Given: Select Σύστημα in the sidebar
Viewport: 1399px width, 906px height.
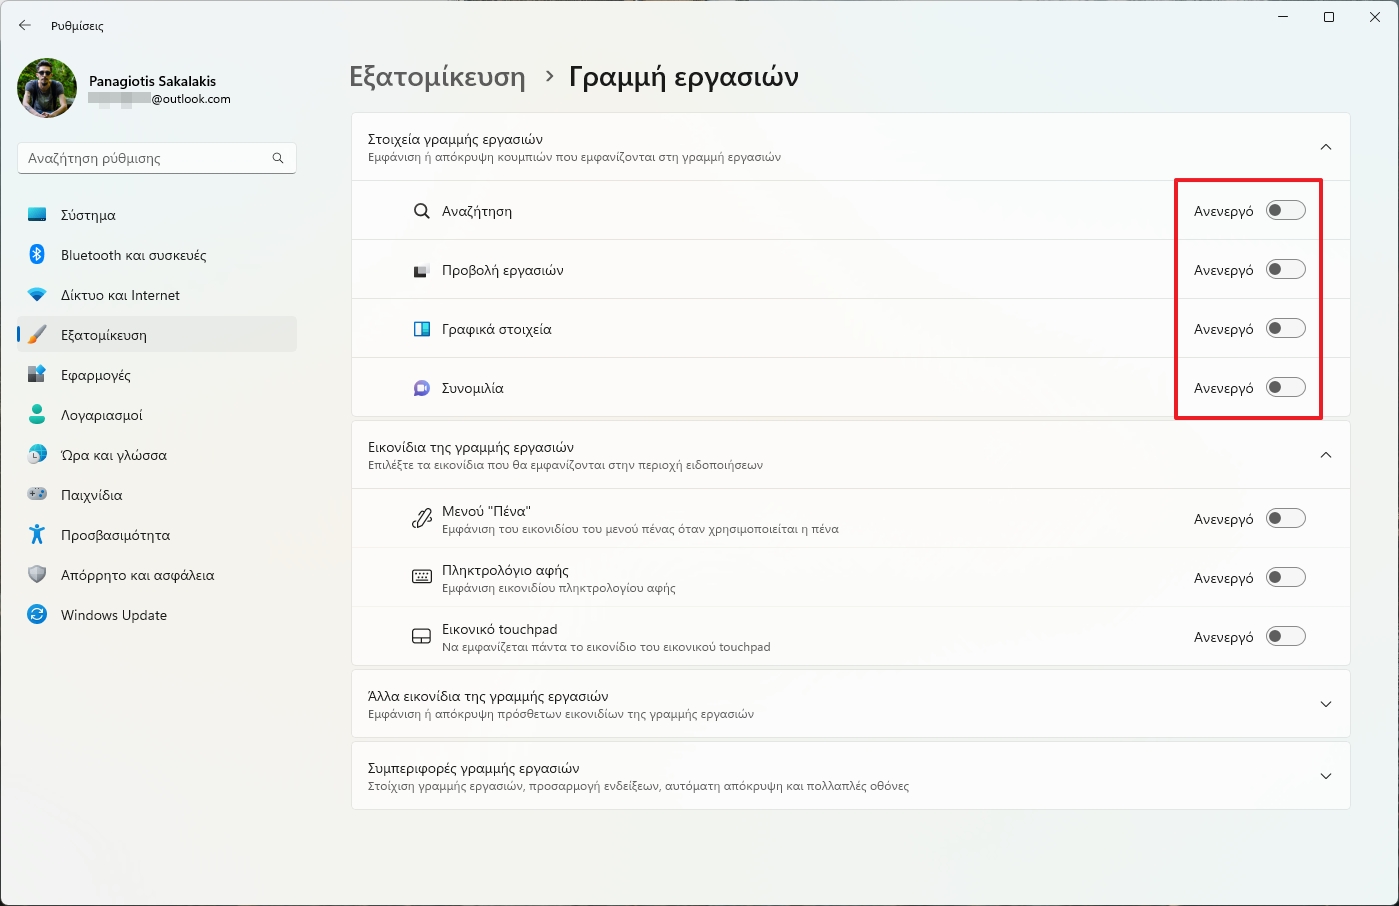Looking at the screenshot, I should [97, 214].
